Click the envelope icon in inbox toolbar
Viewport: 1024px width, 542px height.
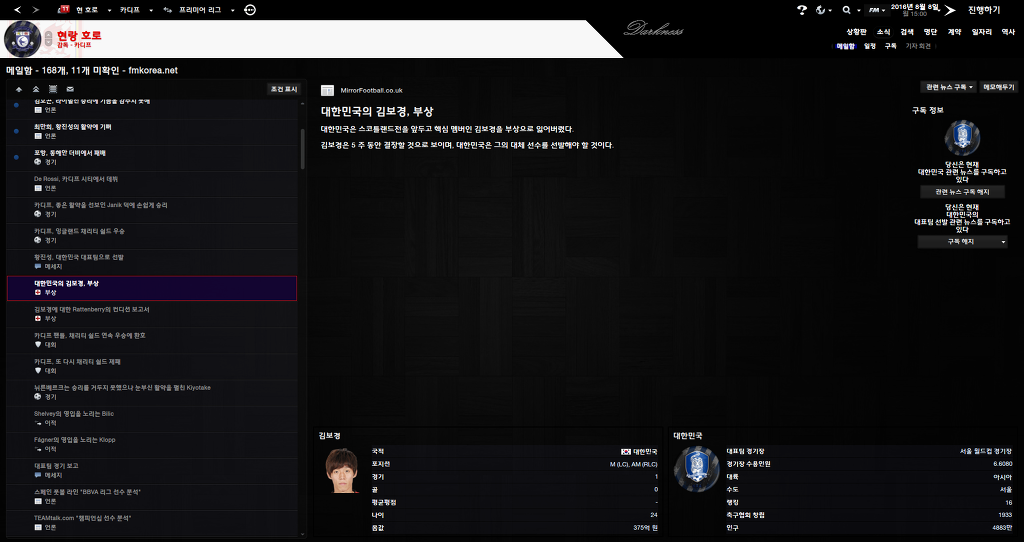(x=70, y=89)
